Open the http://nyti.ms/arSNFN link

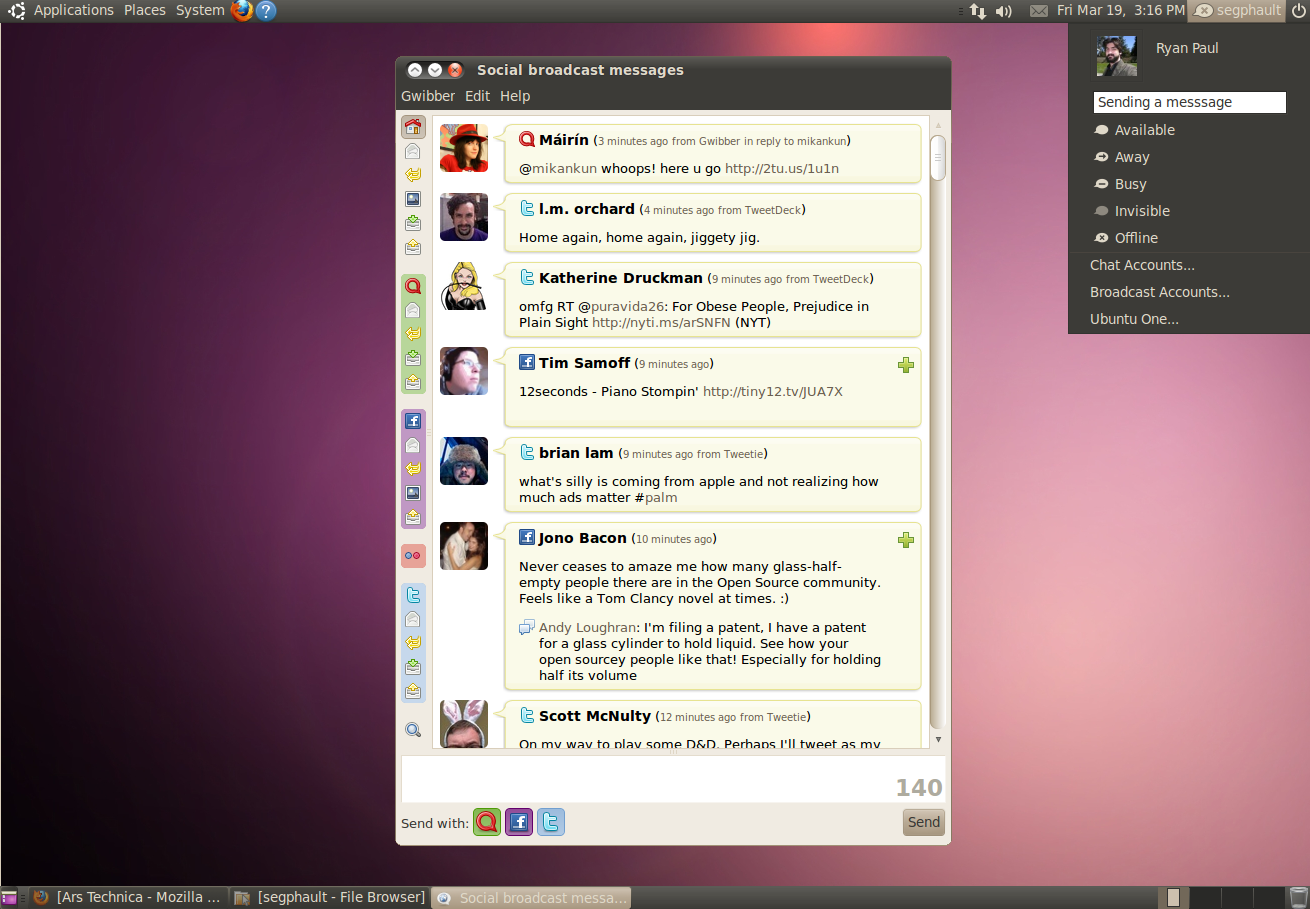click(661, 323)
